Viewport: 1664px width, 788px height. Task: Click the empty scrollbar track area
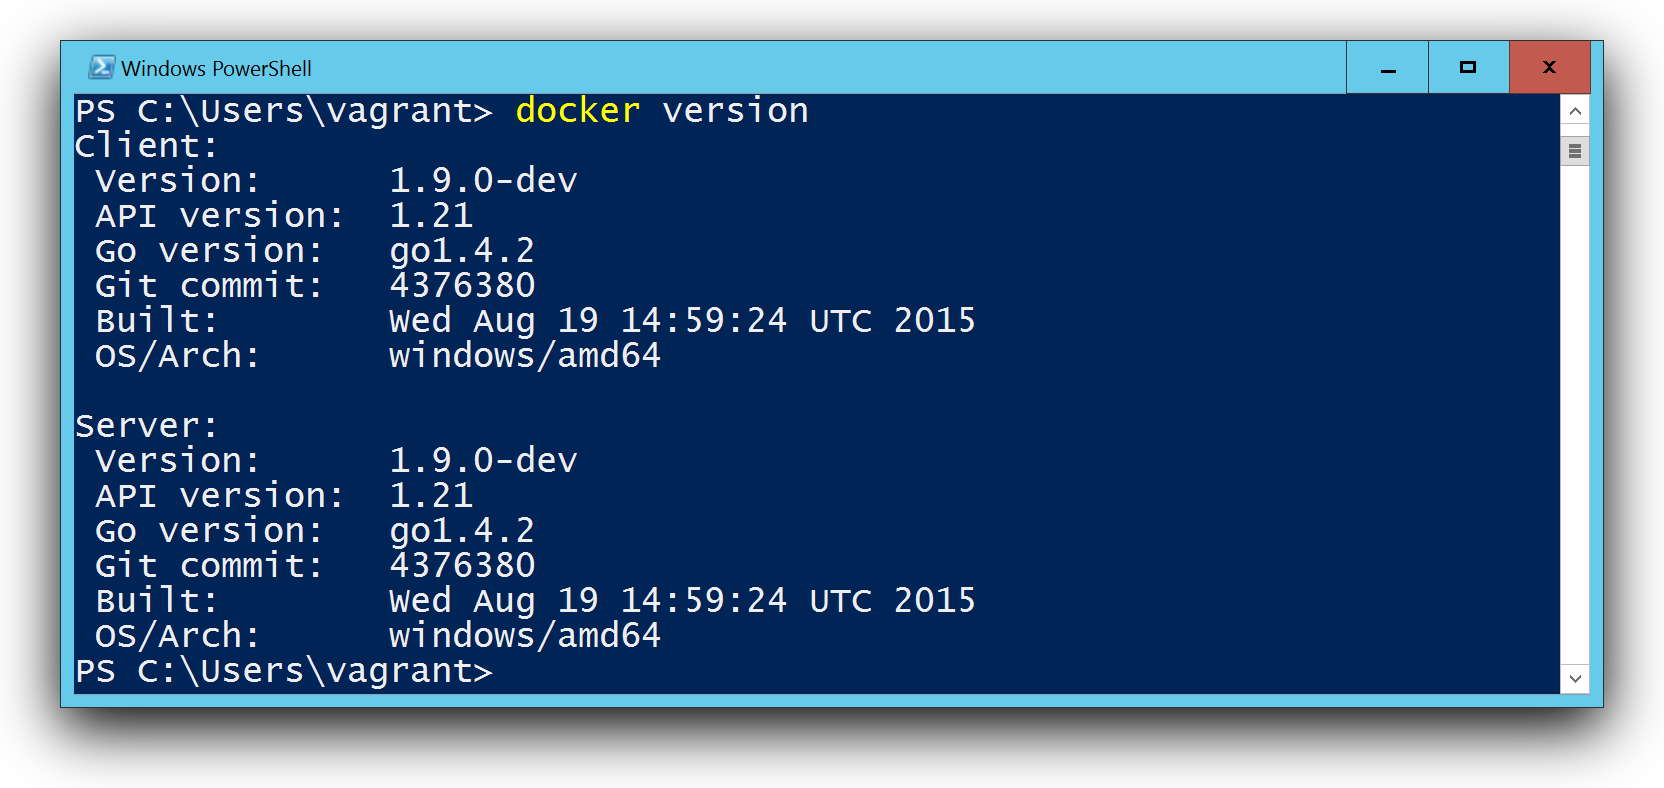point(1576,400)
